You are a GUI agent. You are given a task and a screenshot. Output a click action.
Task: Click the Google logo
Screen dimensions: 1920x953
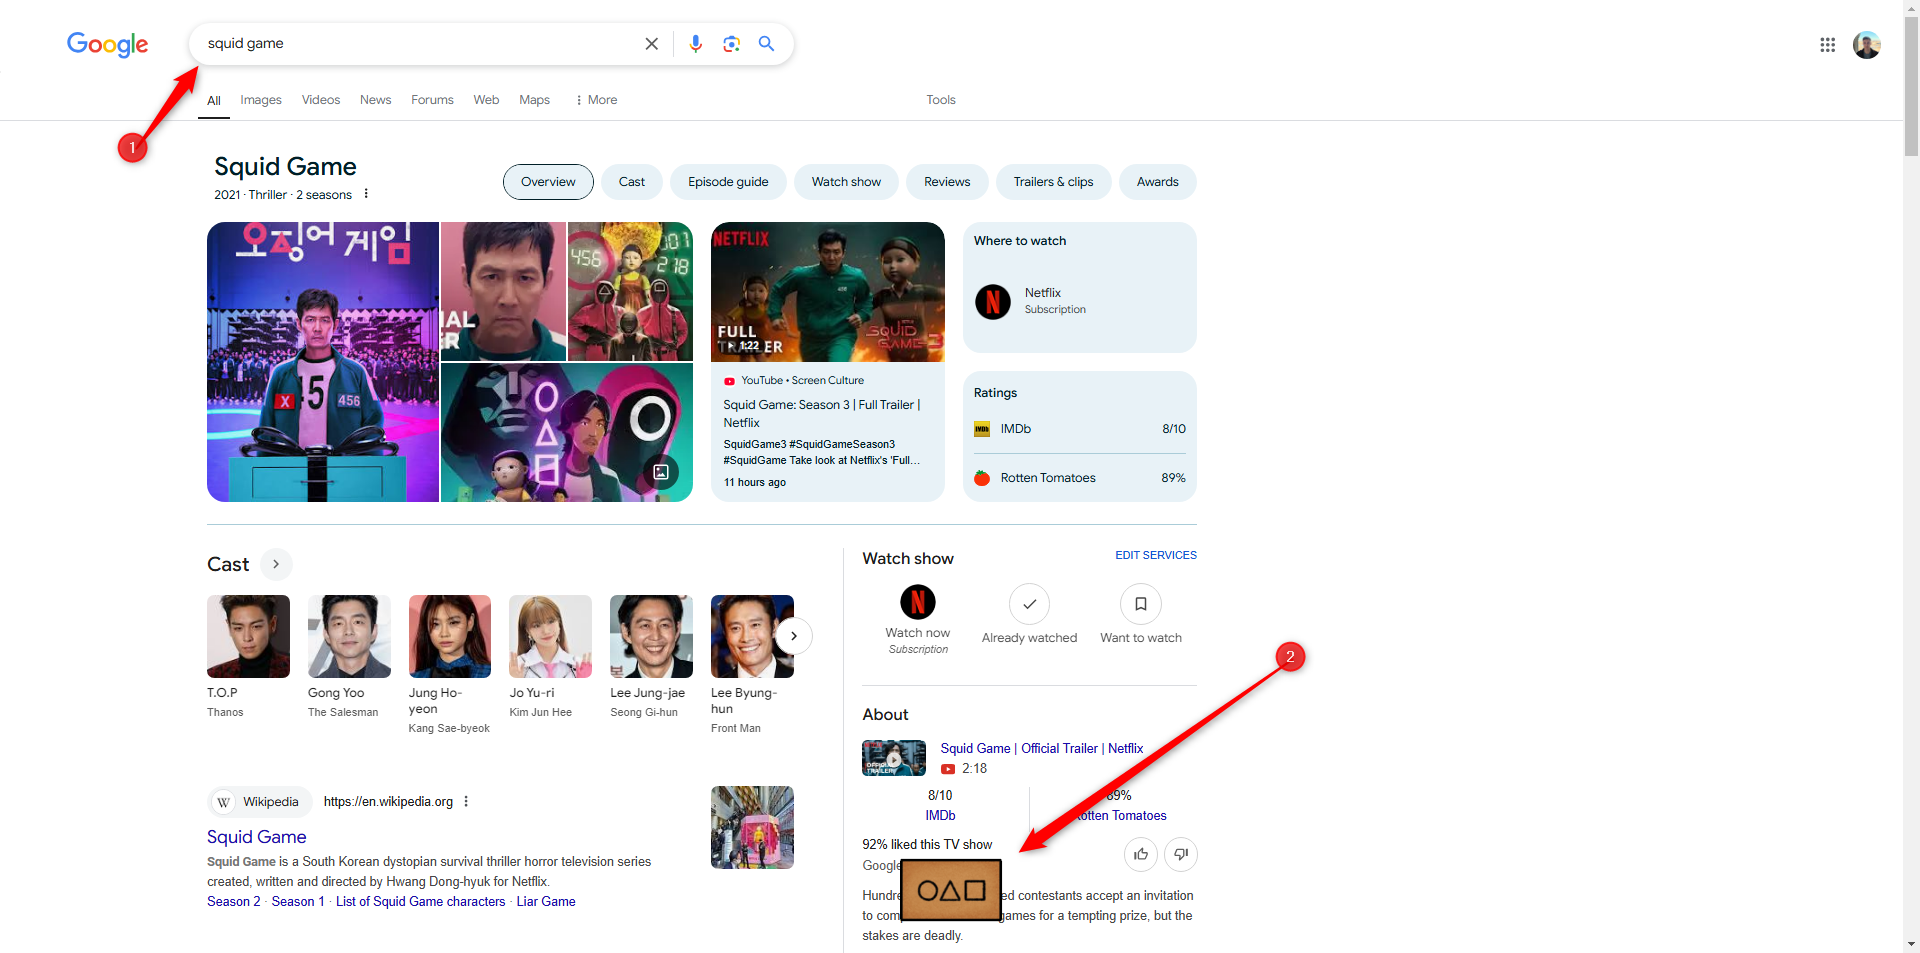coord(107,44)
